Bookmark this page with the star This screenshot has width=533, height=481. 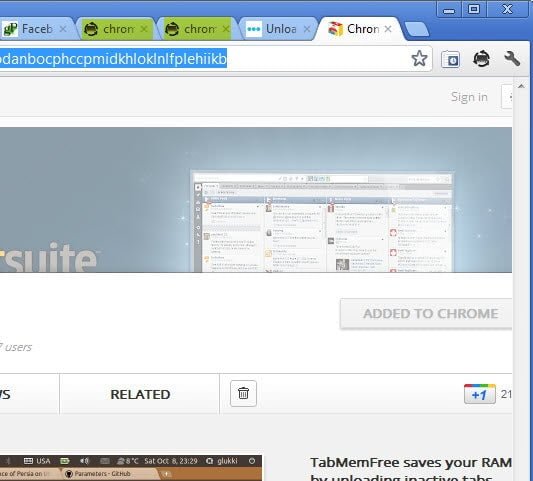click(419, 59)
